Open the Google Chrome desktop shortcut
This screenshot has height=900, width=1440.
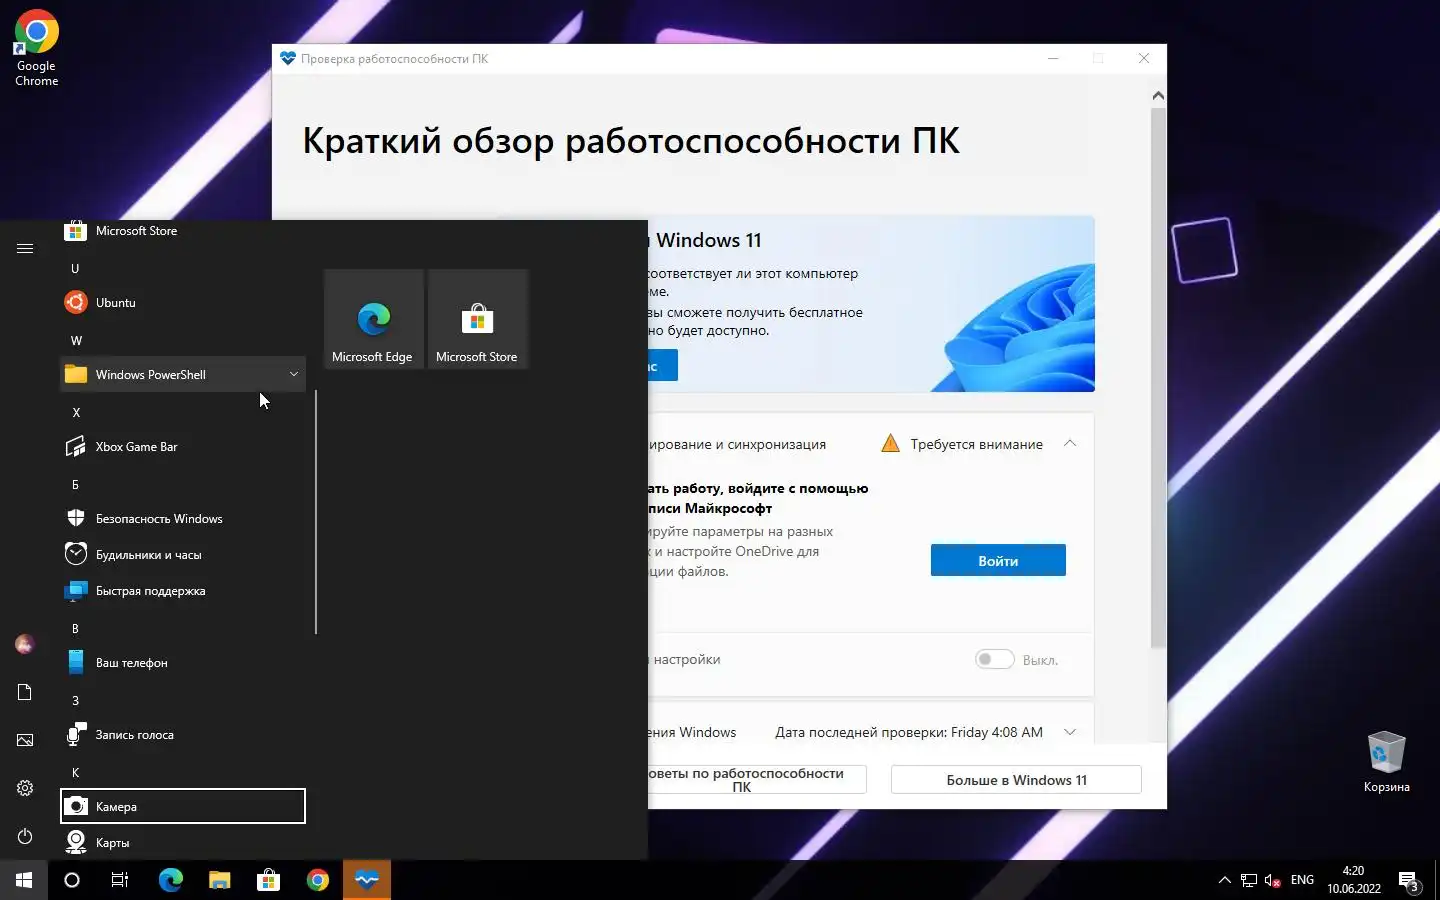pyautogui.click(x=36, y=48)
